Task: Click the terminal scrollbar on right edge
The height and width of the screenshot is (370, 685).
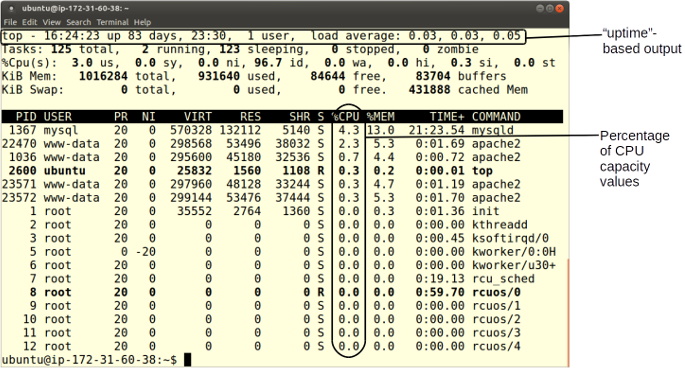Action: pos(568,313)
